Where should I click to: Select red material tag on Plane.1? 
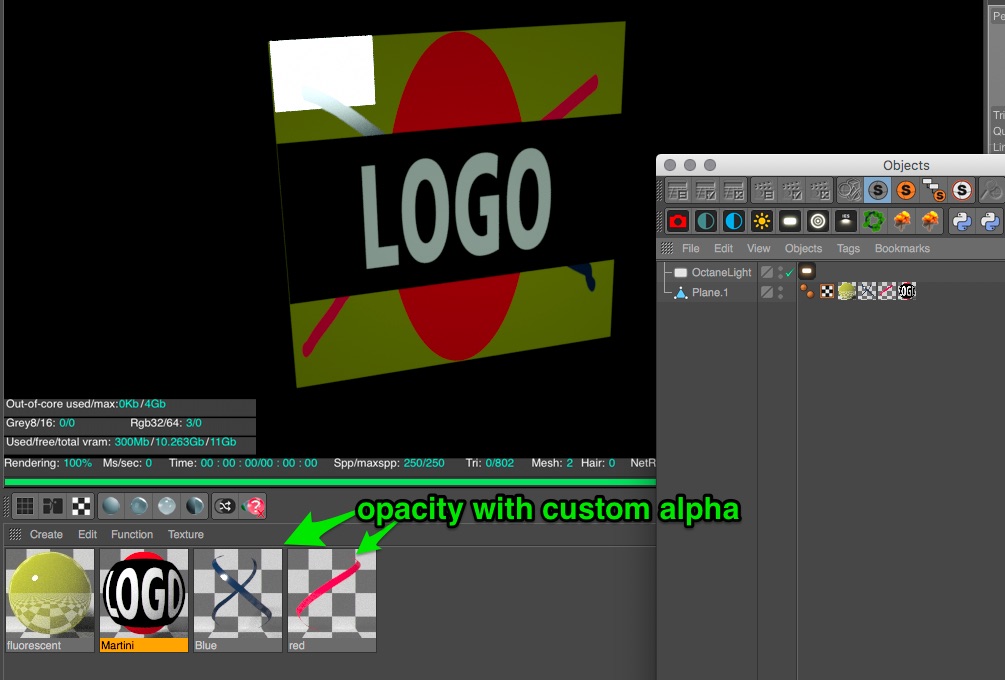tap(887, 292)
